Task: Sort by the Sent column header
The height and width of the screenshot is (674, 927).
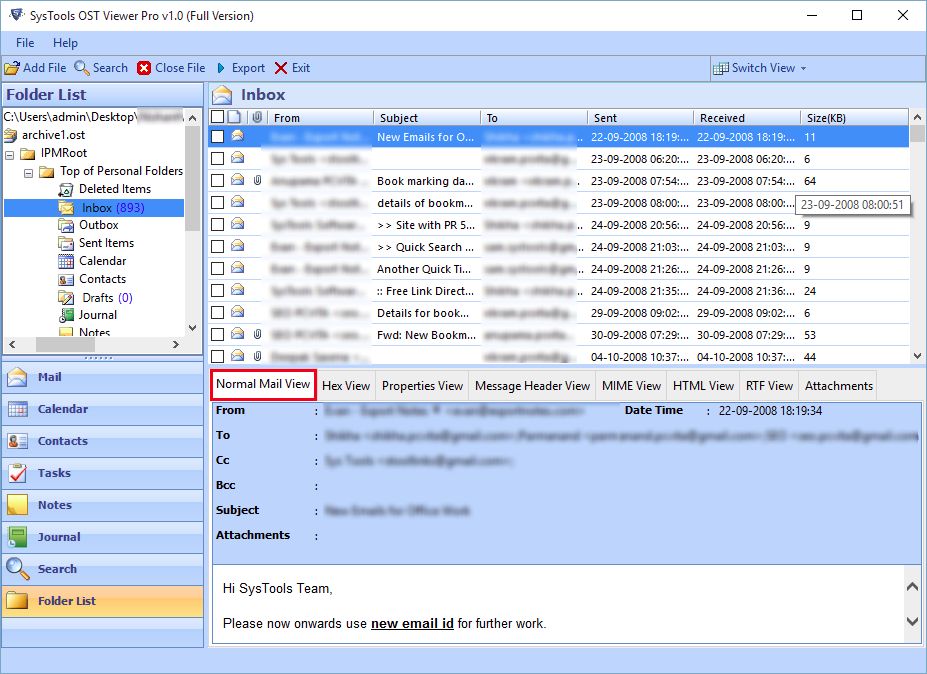Action: coord(640,118)
